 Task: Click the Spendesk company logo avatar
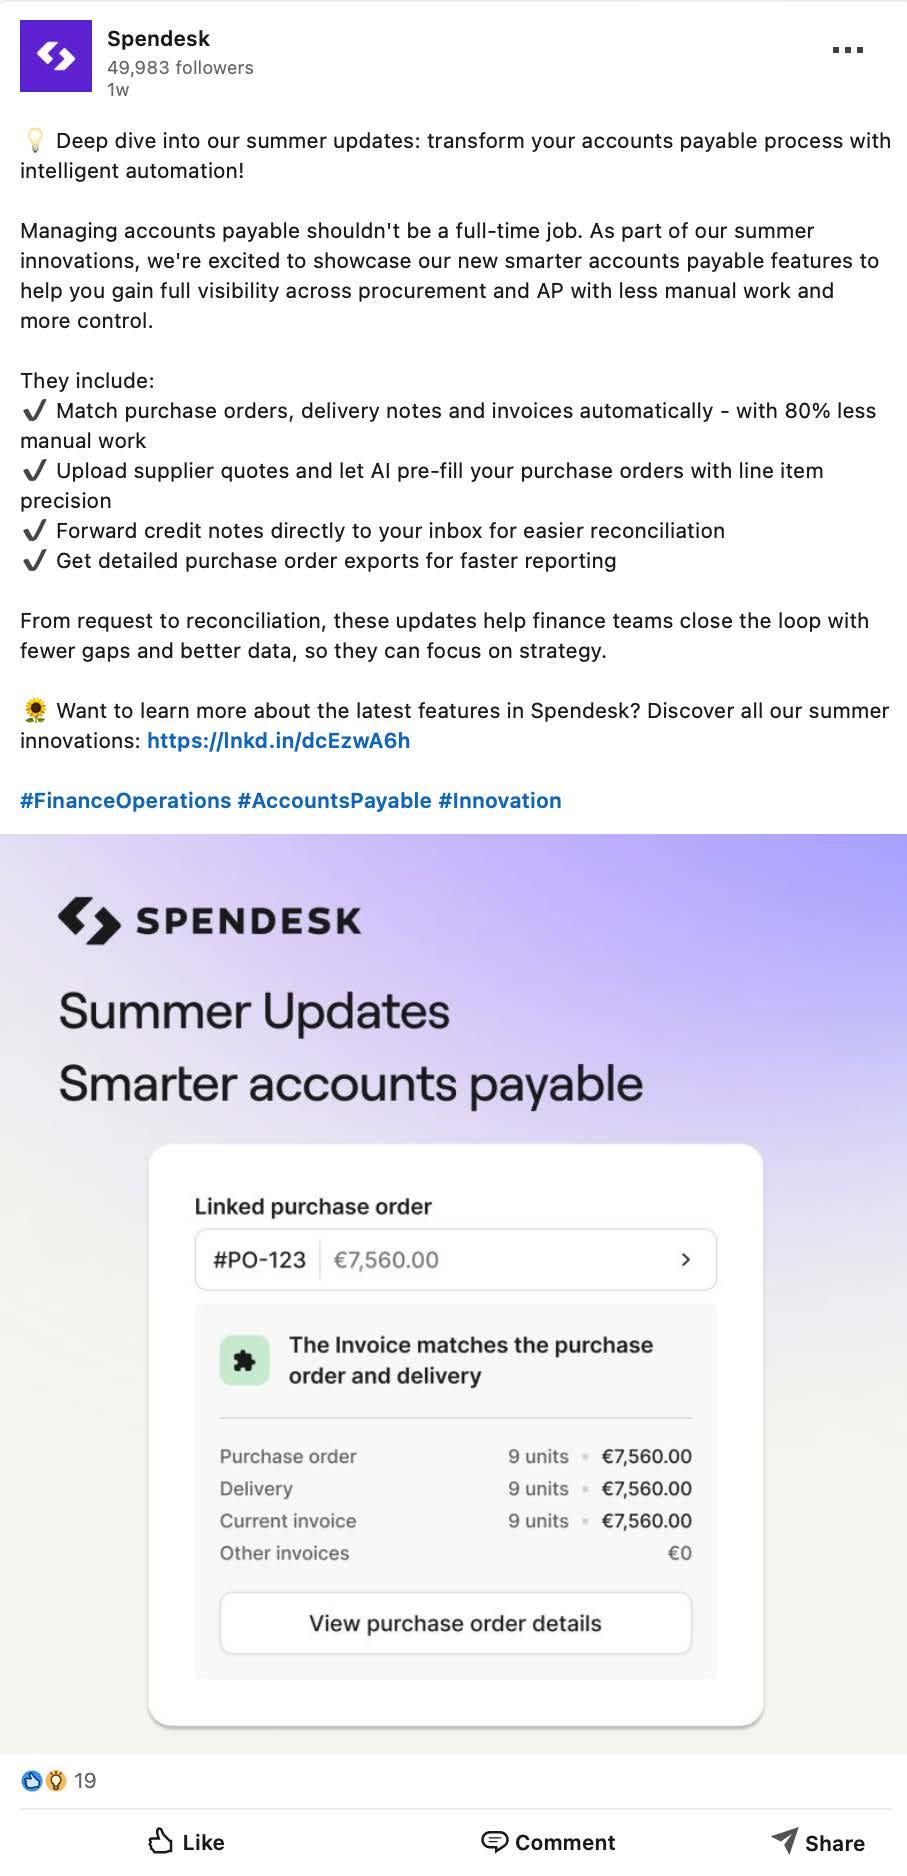pos(56,56)
